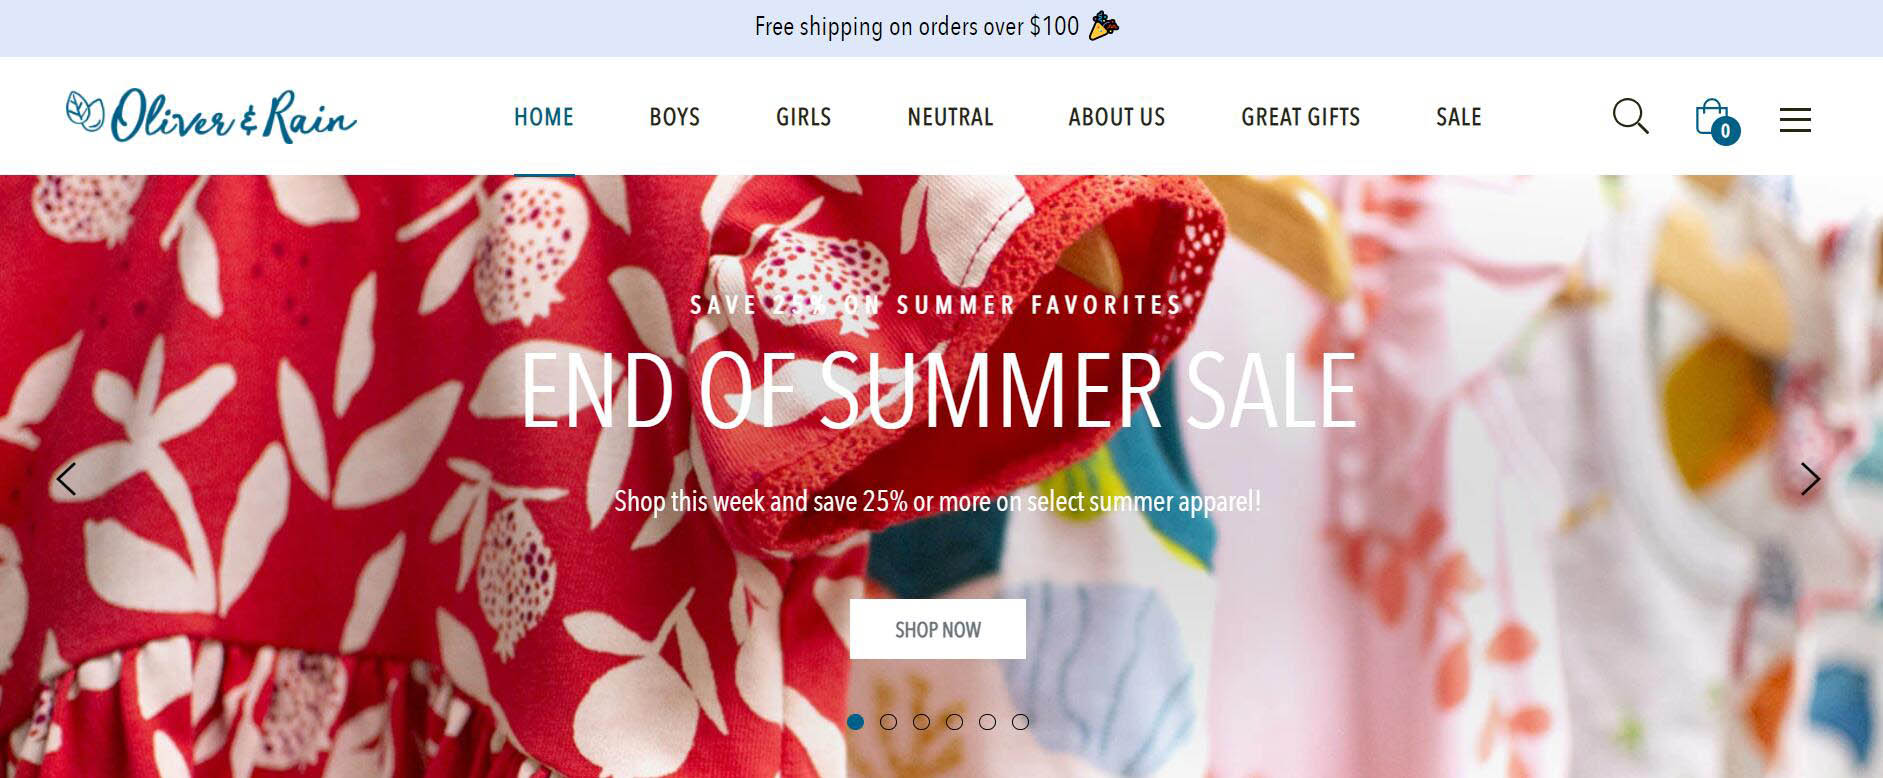The height and width of the screenshot is (778, 1883).
Task: Select the fourth carousel dot
Action: point(954,722)
